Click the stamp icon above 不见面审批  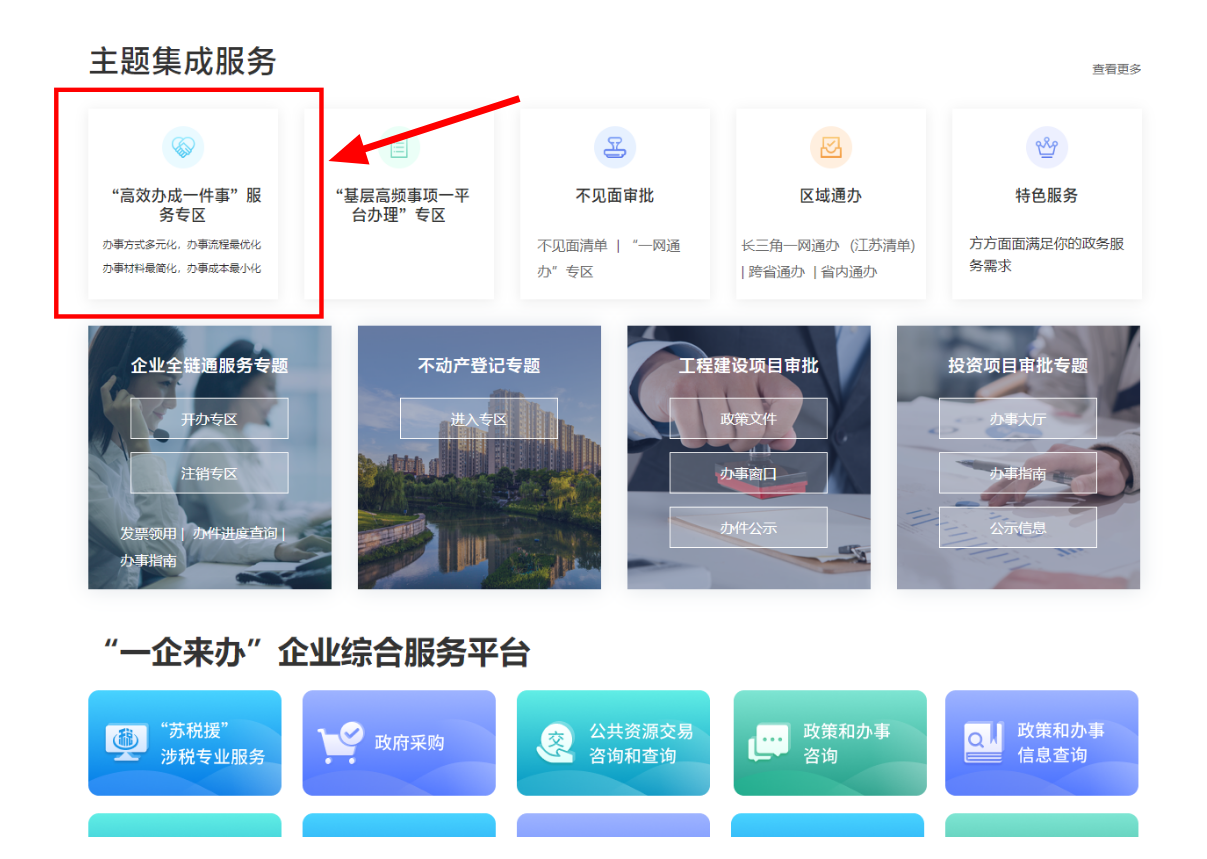tap(614, 148)
